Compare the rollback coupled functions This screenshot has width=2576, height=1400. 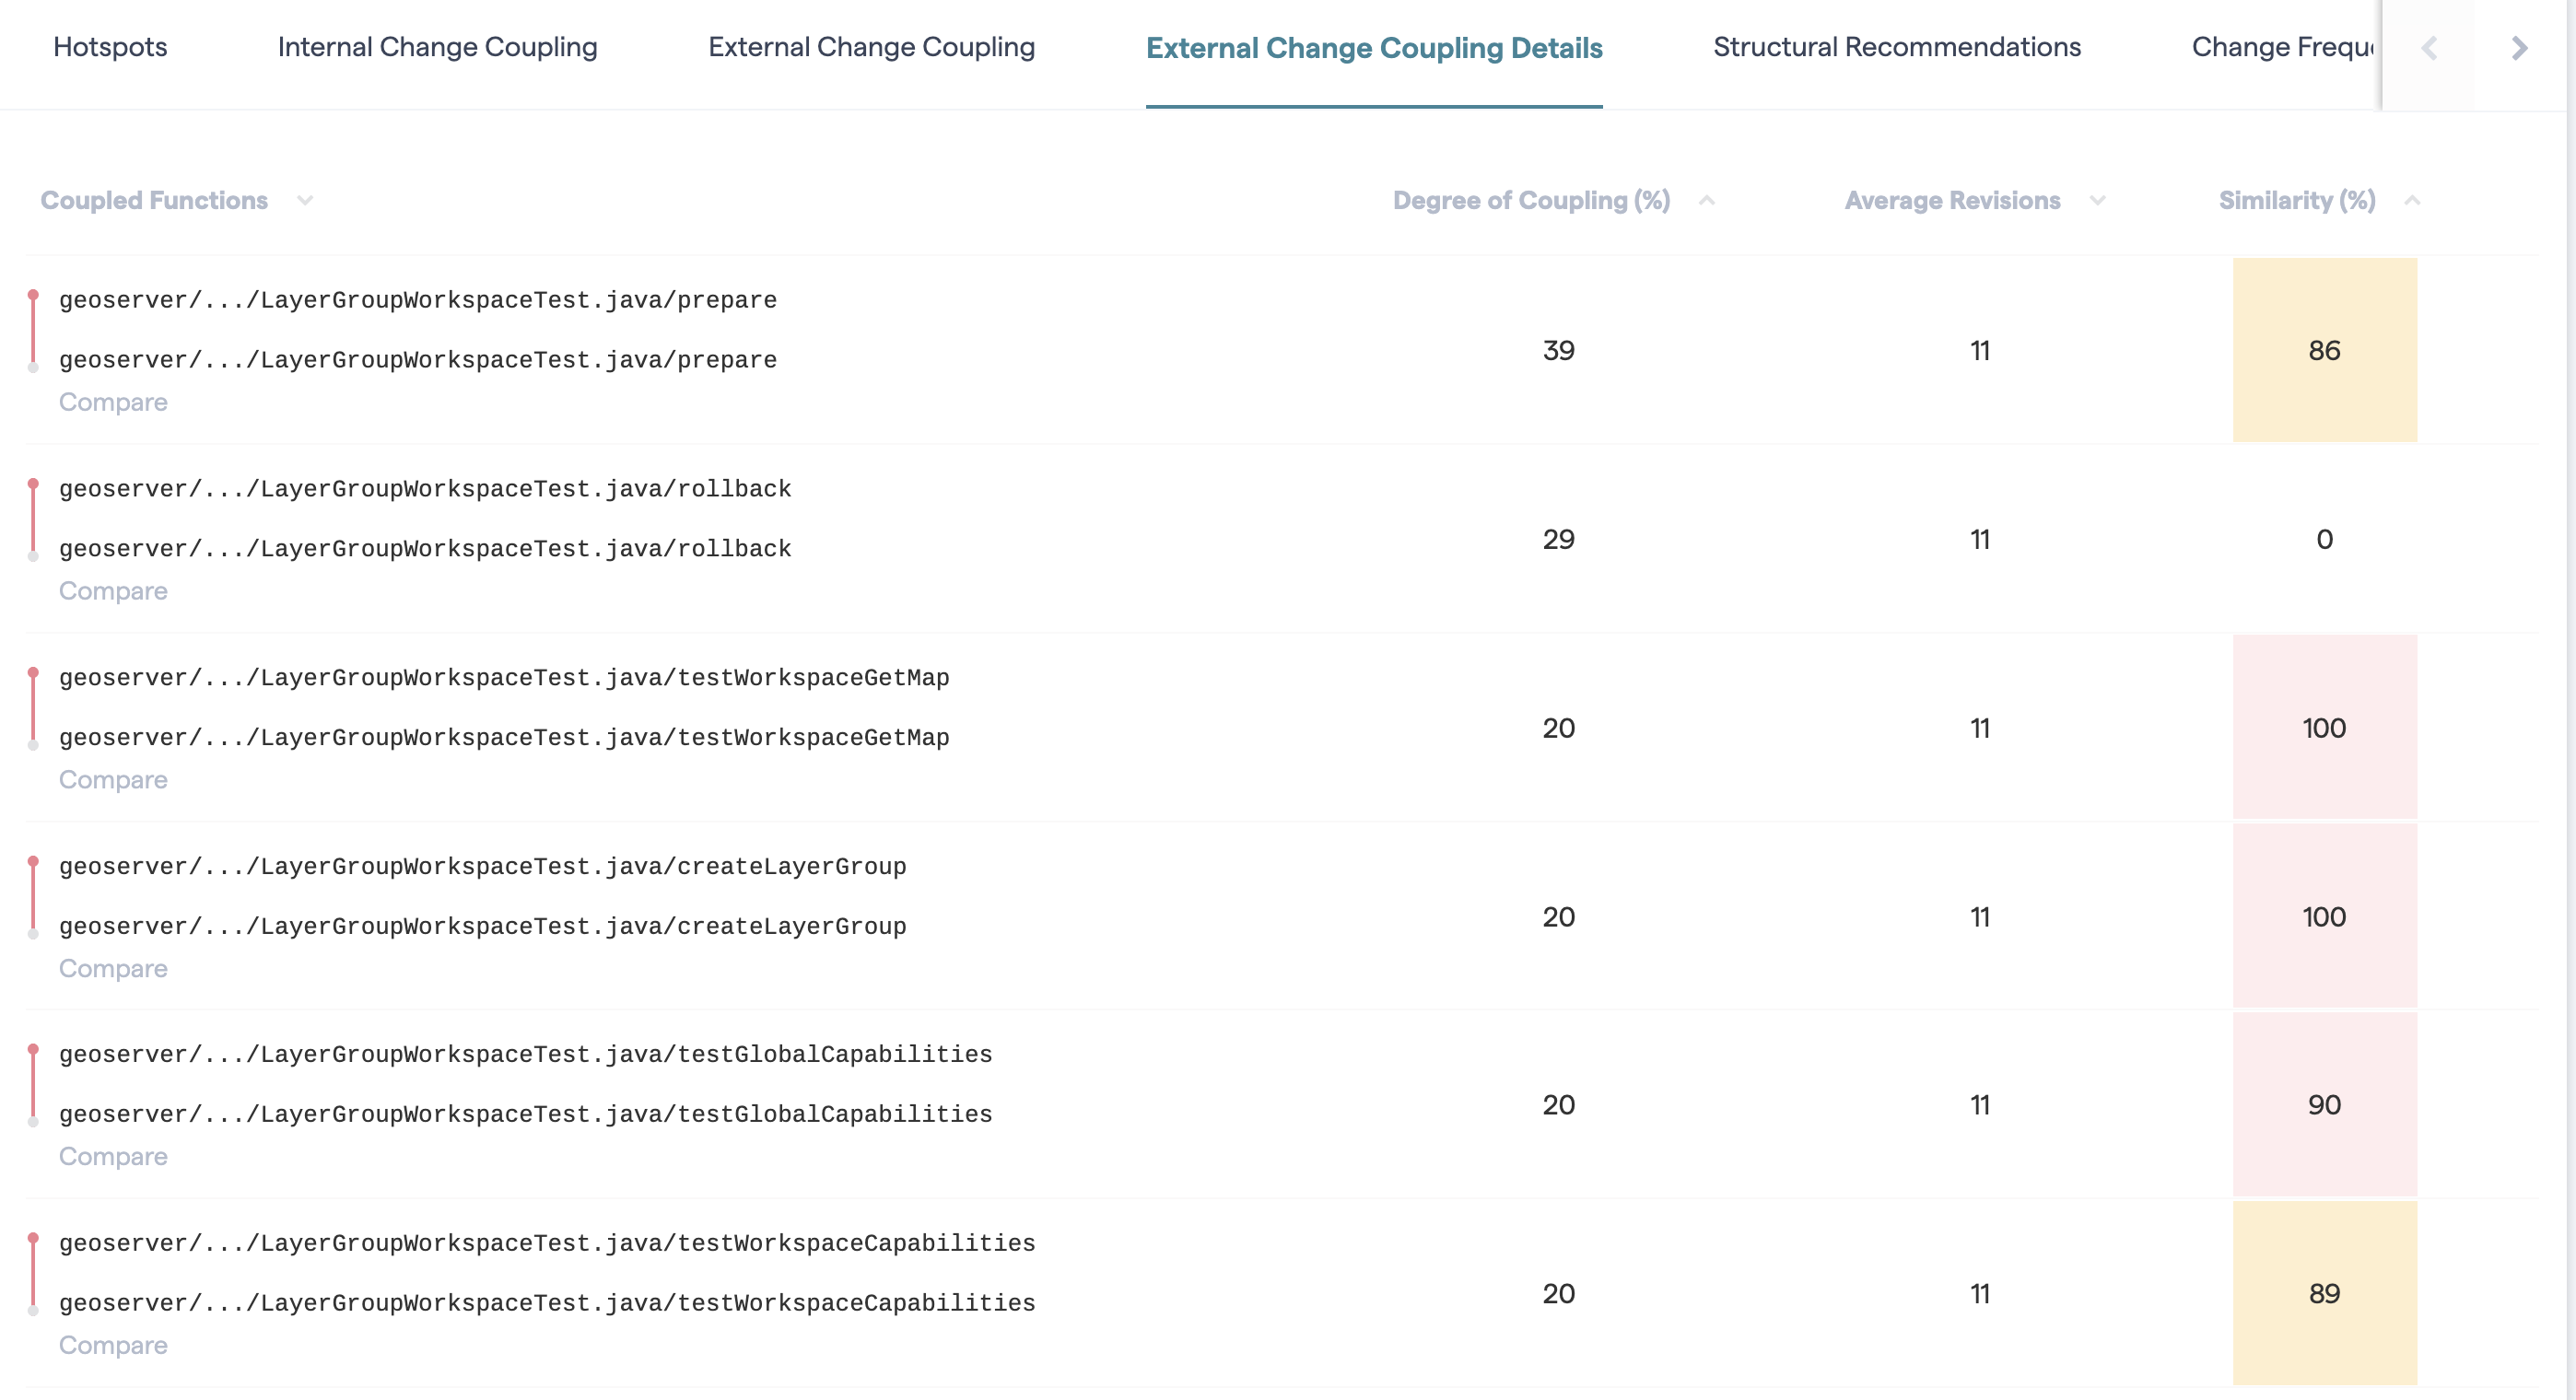[113, 591]
